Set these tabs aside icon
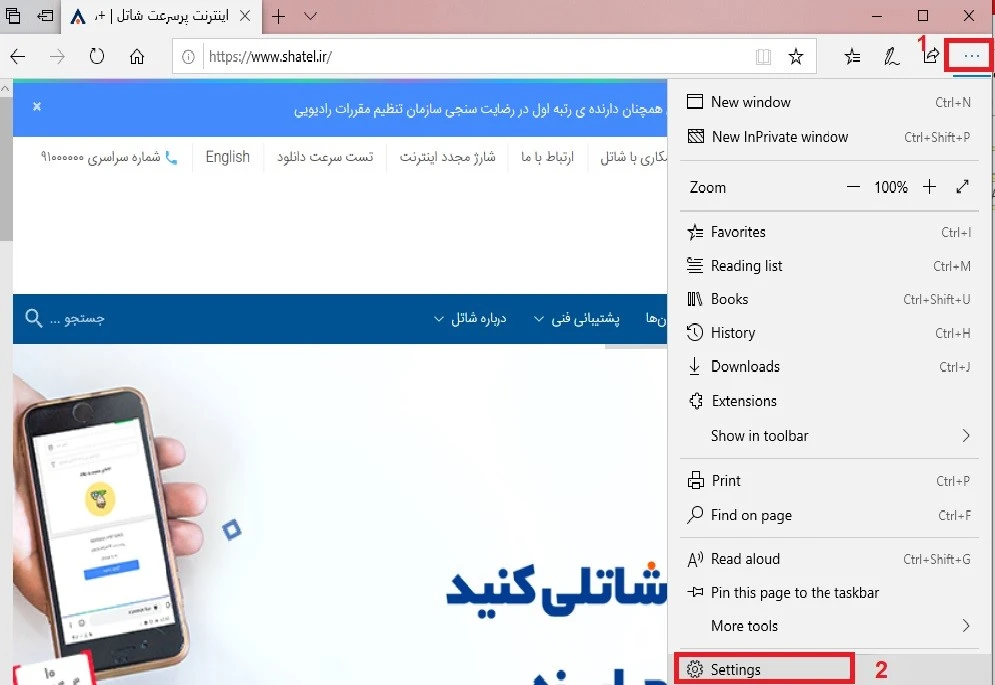This screenshot has width=995, height=685. (x=46, y=16)
